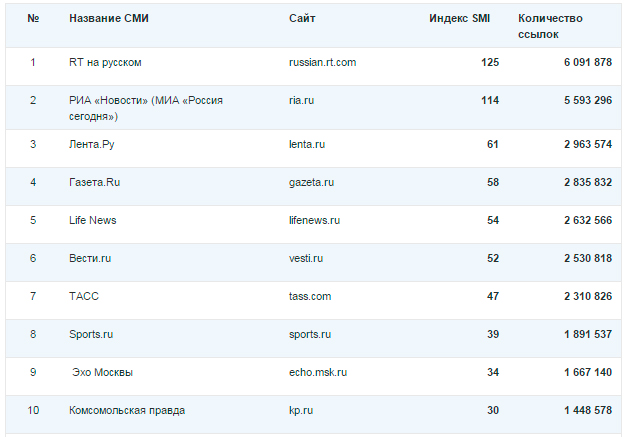Screen dimensions: 627x437
Task: Select the link count 6 091 878
Action: 588,62
